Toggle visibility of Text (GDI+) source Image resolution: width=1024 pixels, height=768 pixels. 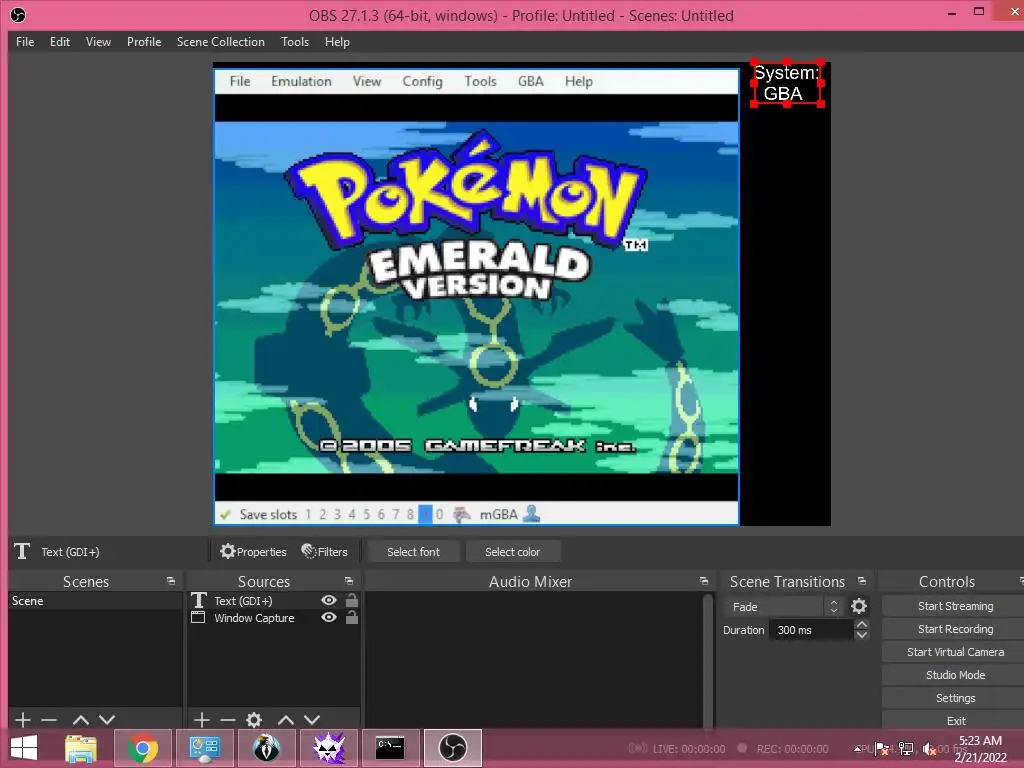329,600
